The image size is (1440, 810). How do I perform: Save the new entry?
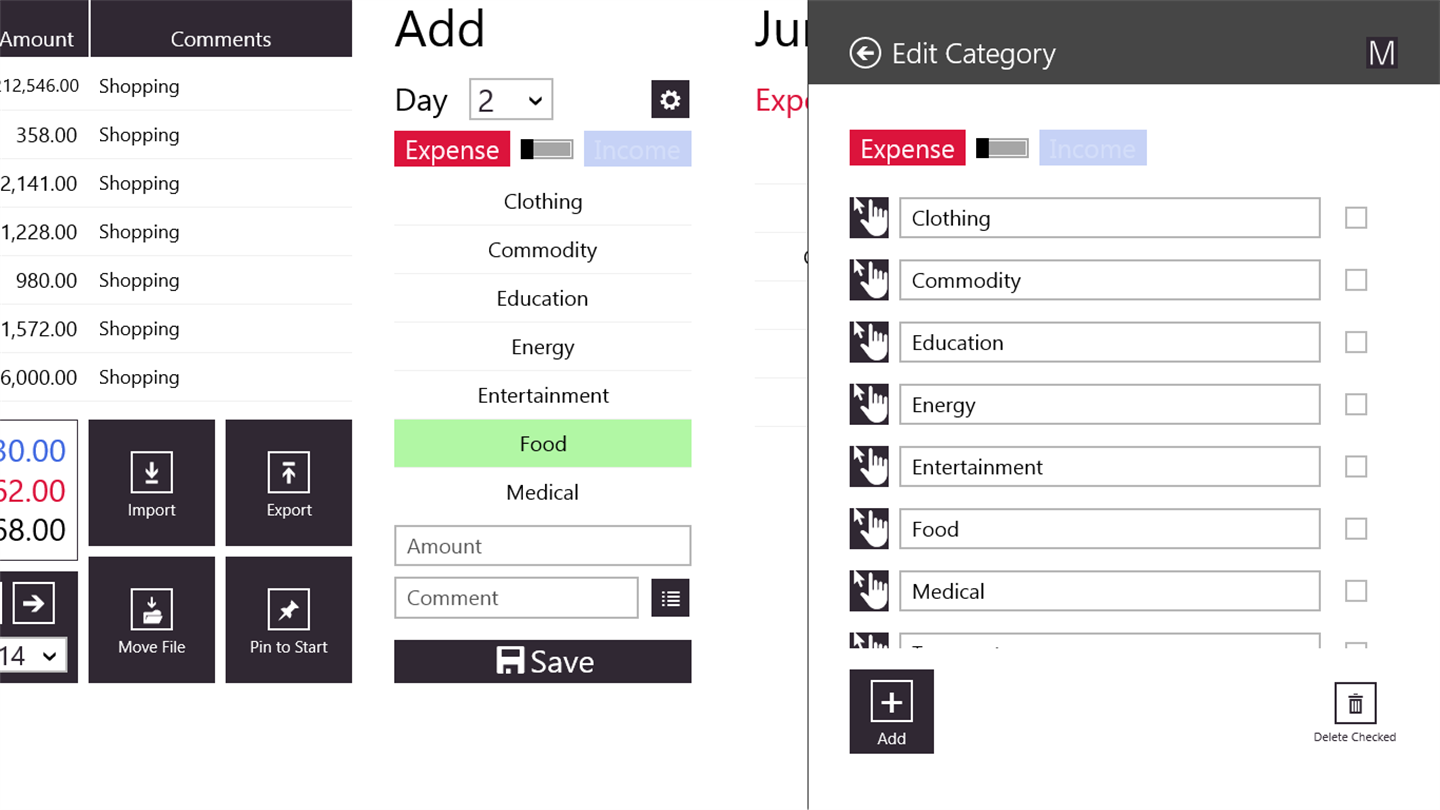click(543, 662)
